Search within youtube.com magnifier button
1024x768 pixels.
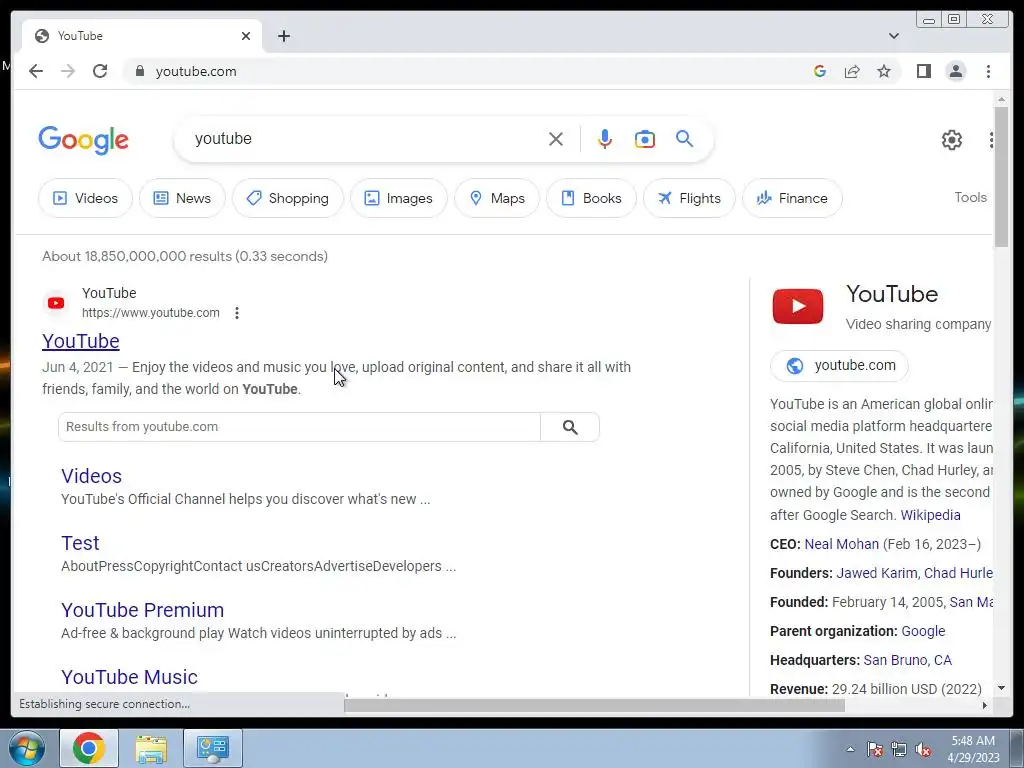(x=570, y=427)
